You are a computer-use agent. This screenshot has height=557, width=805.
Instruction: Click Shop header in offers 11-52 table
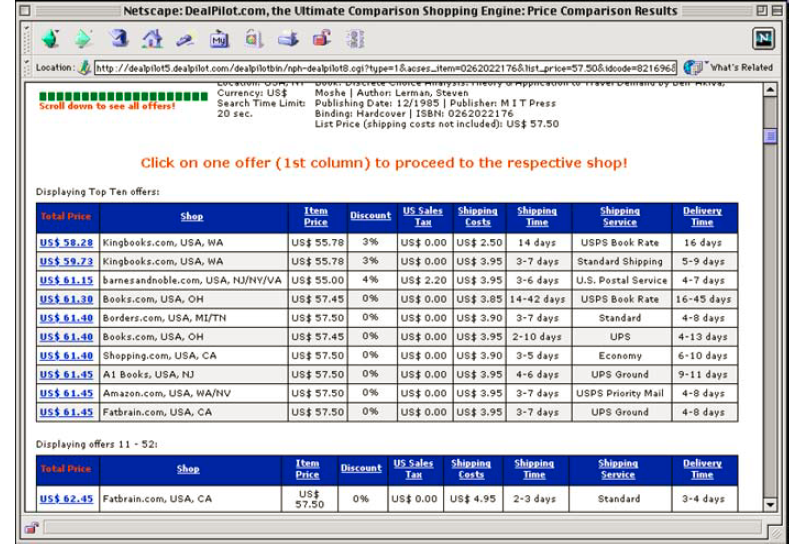pos(188,469)
